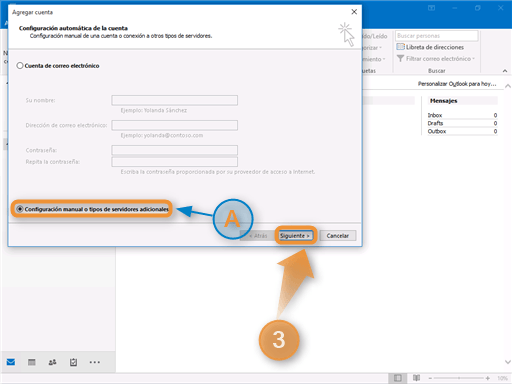The height and width of the screenshot is (384, 512).
Task: Open the Drafts folder under Mensajes
Action: coord(435,123)
